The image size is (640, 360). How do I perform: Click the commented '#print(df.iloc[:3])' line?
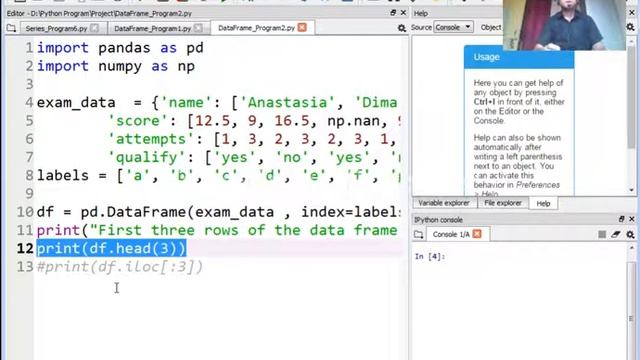pyautogui.click(x=120, y=267)
